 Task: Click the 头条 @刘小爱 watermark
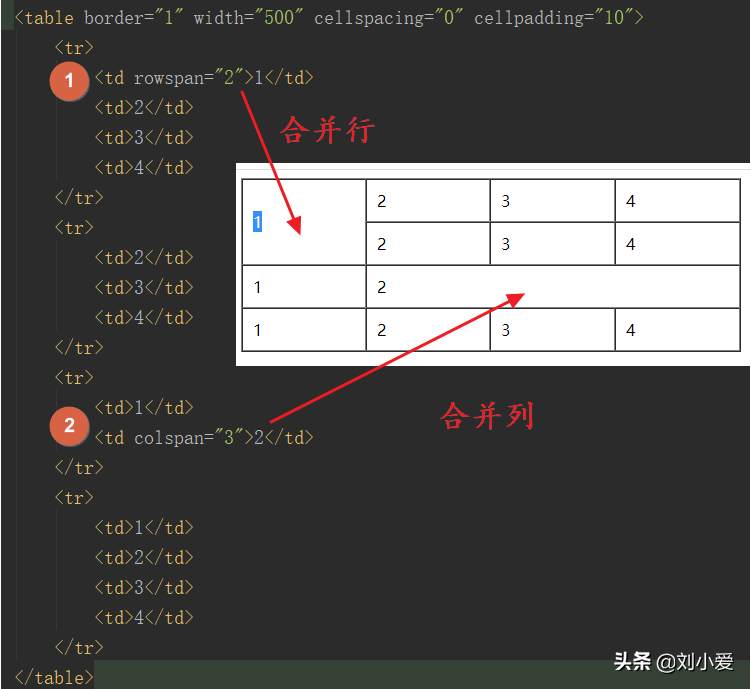coord(673,661)
